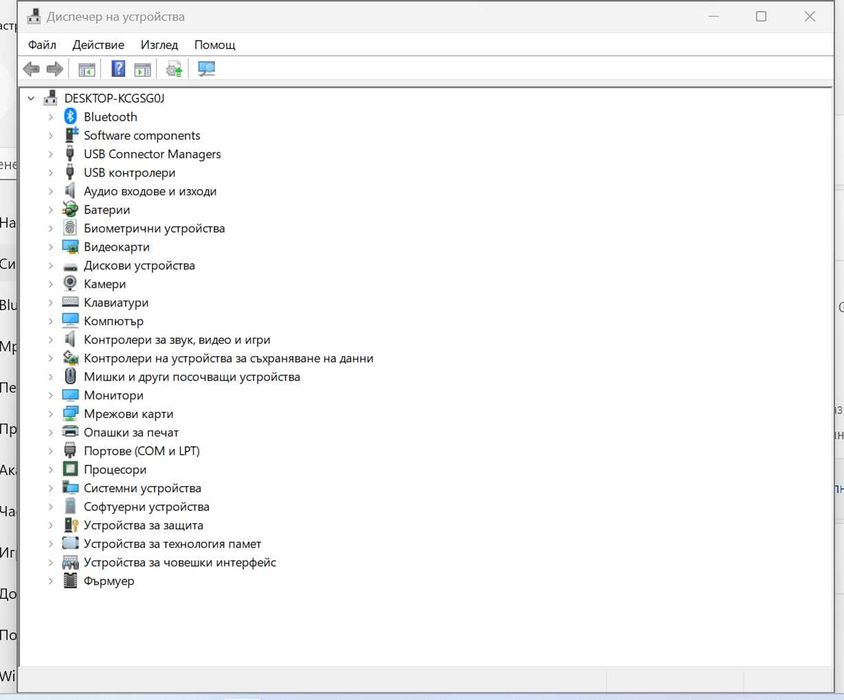Expand Контролери на устройства за съхраняване arrow
844x700 pixels.
click(x=51, y=358)
